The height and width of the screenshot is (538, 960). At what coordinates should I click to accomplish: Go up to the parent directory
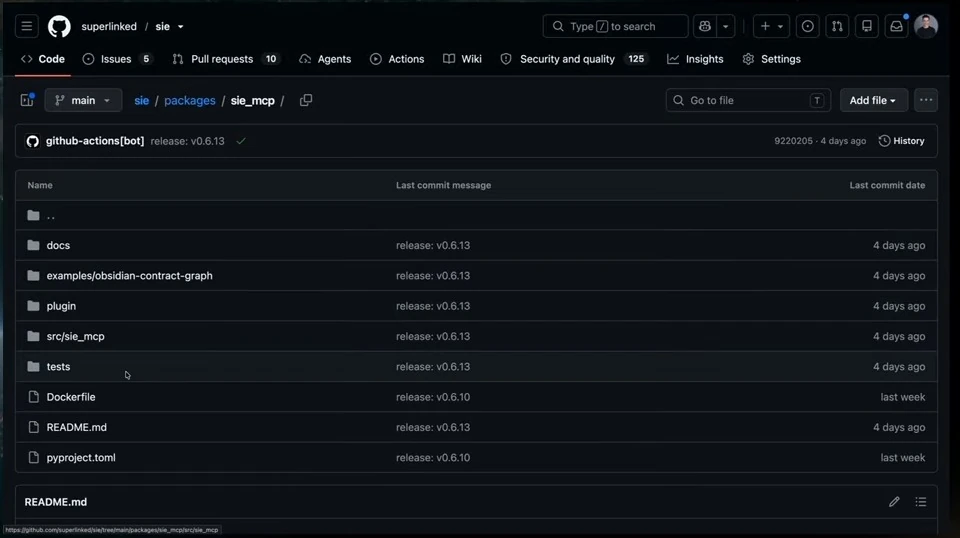point(51,215)
